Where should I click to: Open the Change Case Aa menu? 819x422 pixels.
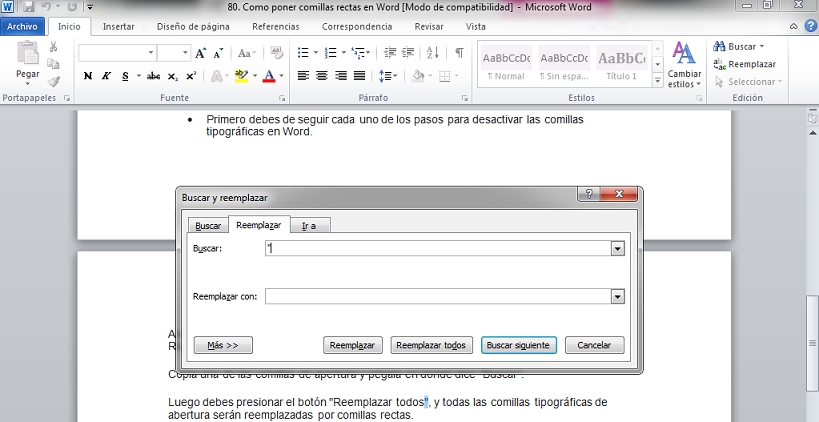pyautogui.click(x=247, y=53)
